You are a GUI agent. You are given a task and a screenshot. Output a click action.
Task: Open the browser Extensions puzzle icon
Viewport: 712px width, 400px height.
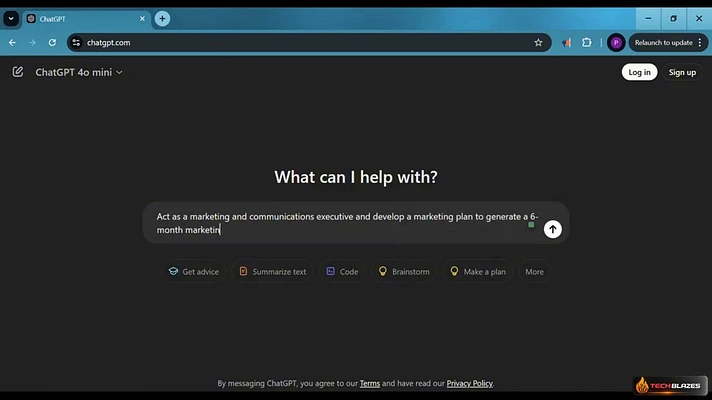point(587,43)
